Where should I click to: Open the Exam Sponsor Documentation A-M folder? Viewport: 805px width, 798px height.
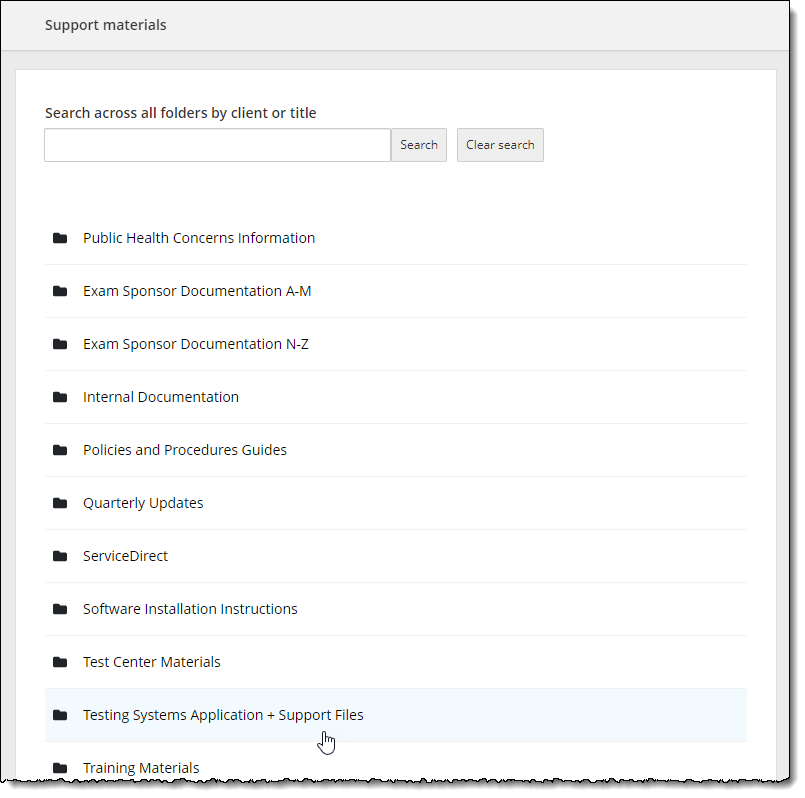(x=196, y=290)
